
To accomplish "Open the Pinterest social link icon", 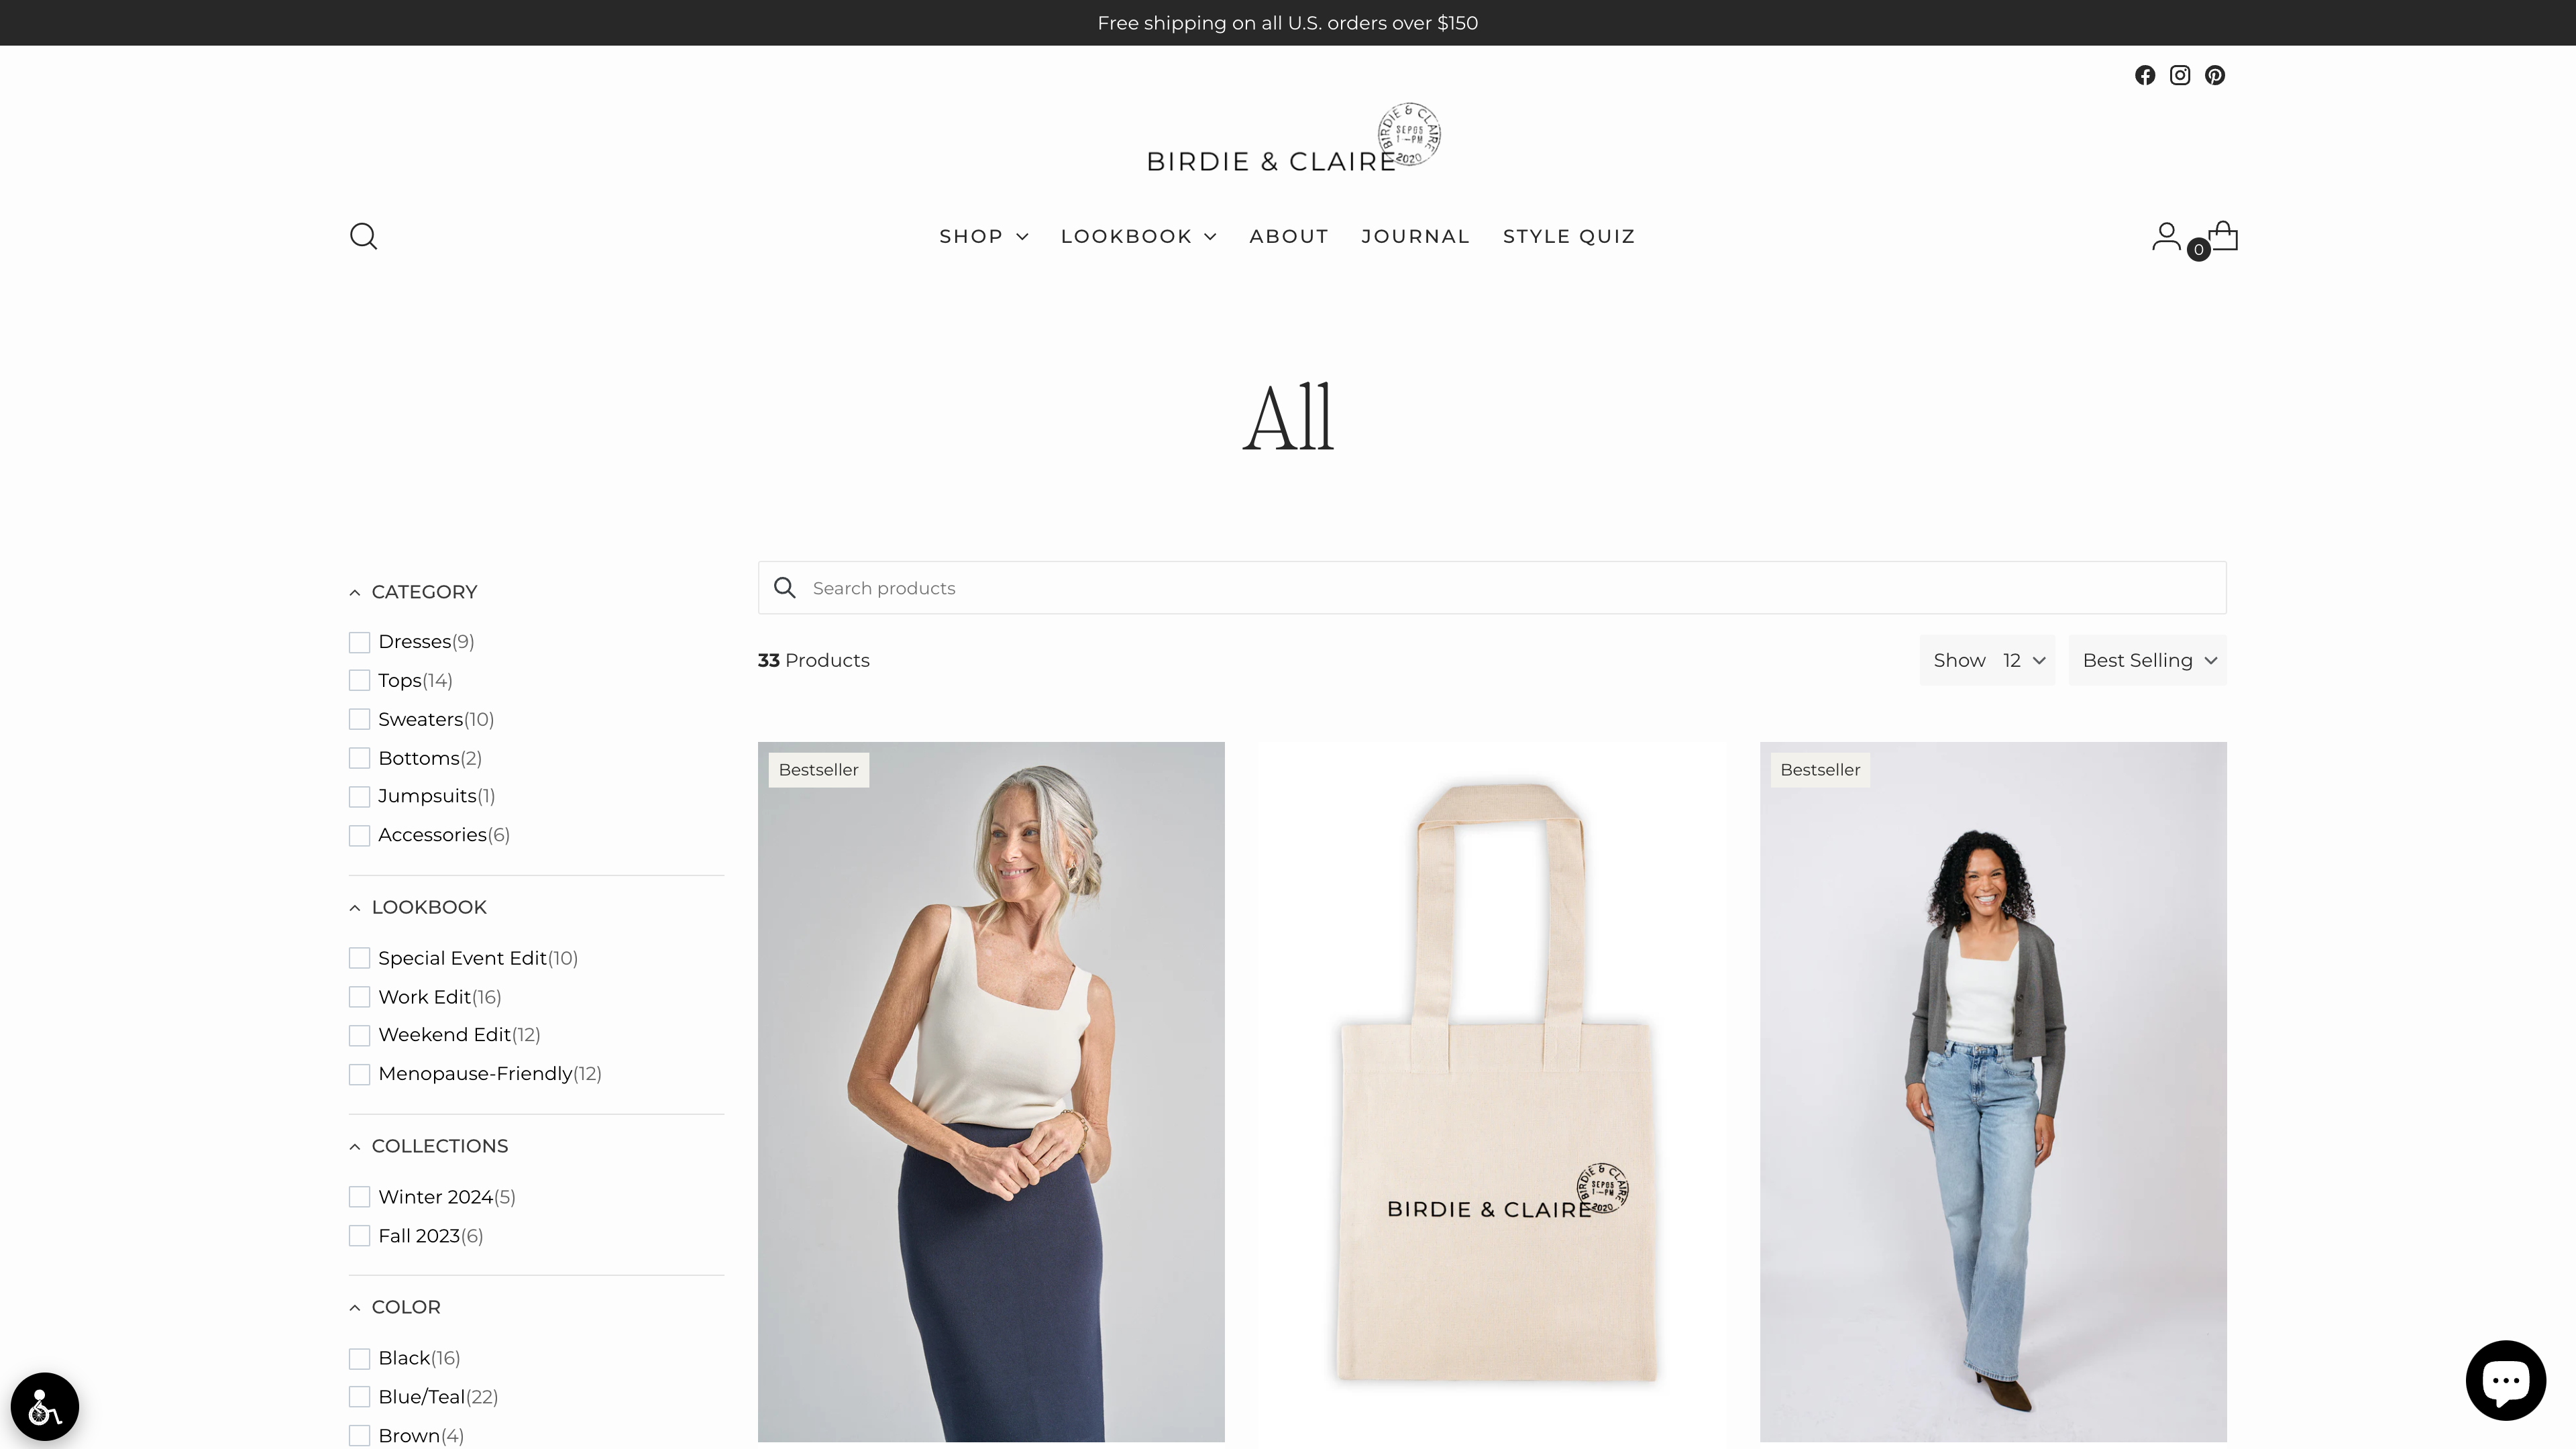I will pos(2214,75).
